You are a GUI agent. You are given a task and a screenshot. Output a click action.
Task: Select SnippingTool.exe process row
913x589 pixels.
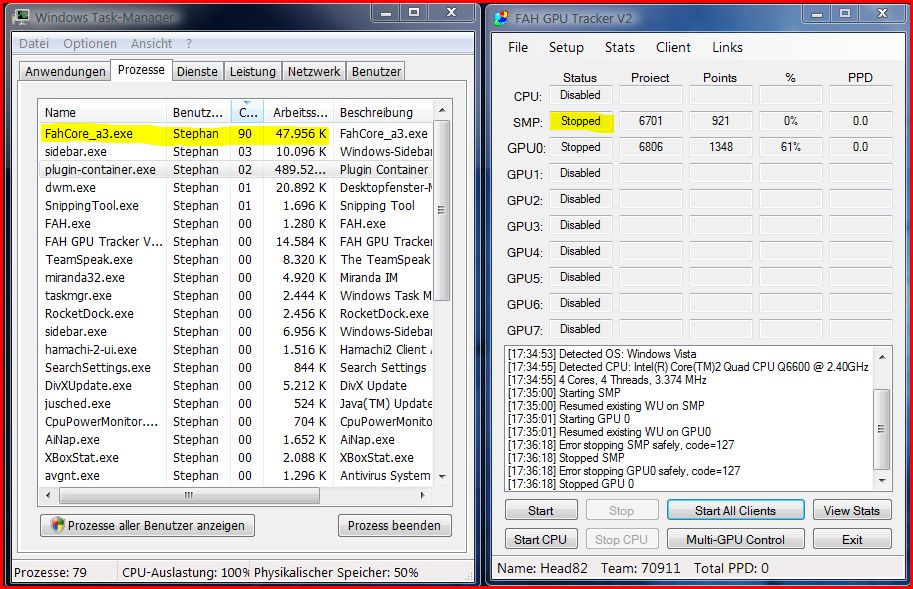coord(236,205)
